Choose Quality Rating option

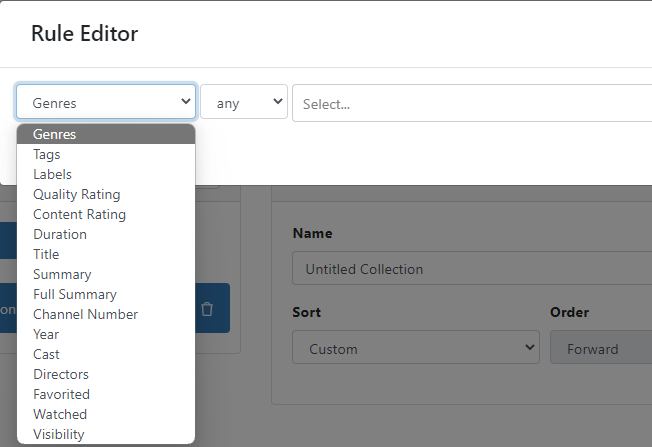pos(76,194)
